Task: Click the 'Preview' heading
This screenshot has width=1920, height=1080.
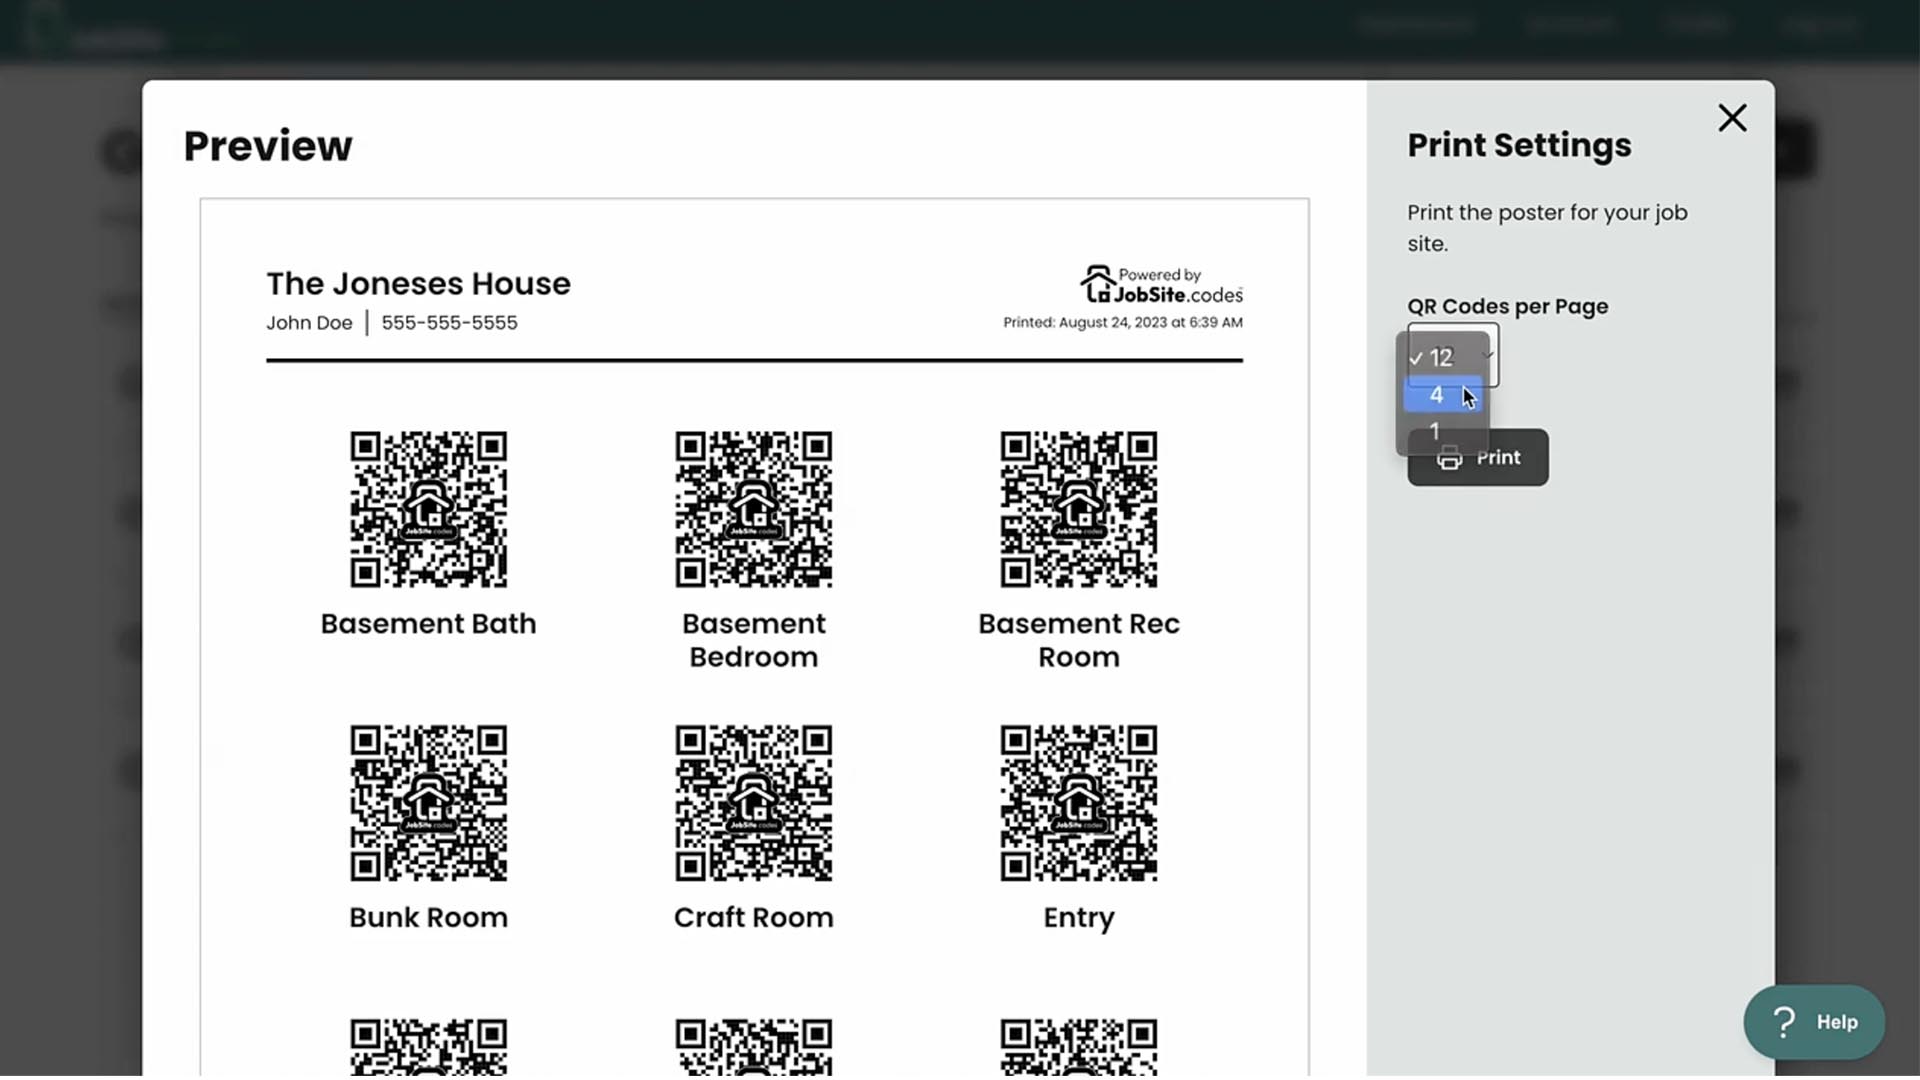Action: coord(268,146)
